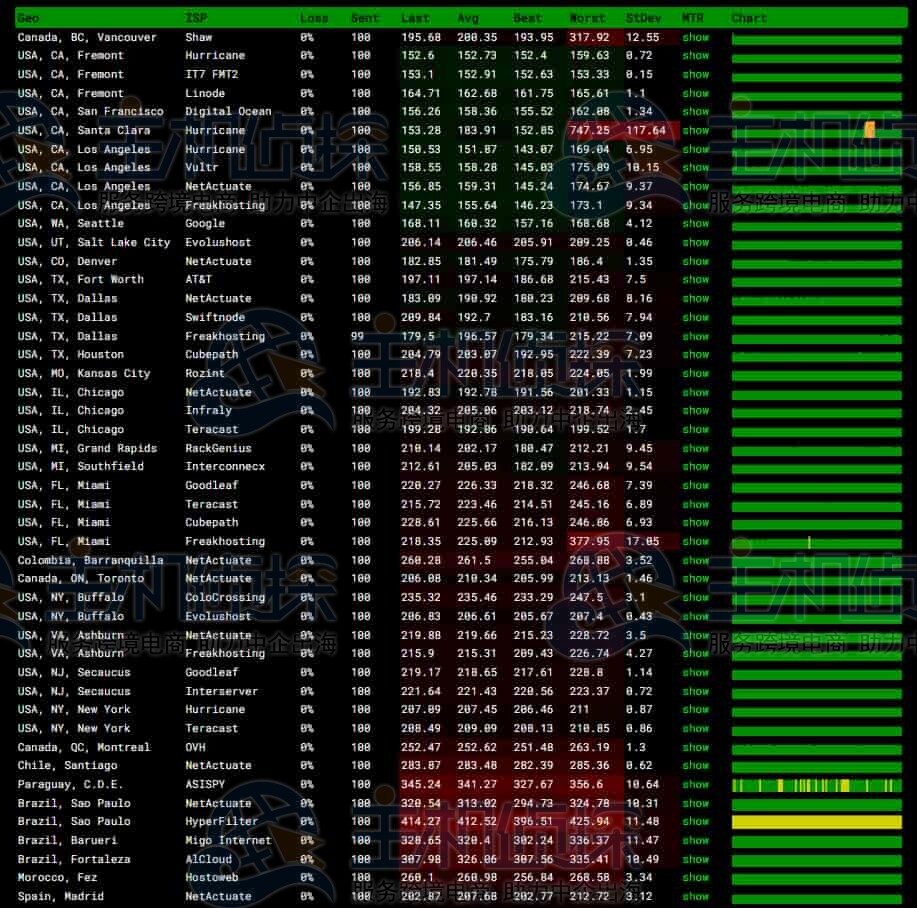Click the ISP name Hostoweb

212,878
